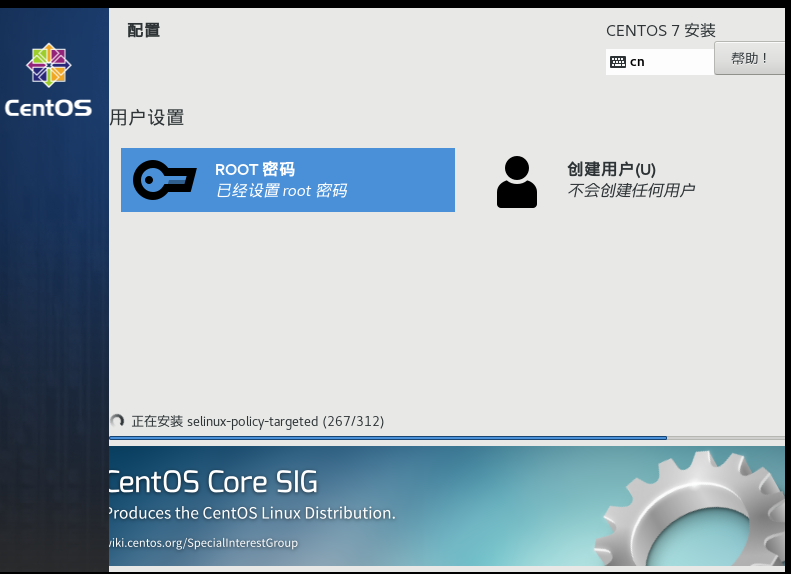Click the key icon for ROOT password
791x574 pixels.
165,180
